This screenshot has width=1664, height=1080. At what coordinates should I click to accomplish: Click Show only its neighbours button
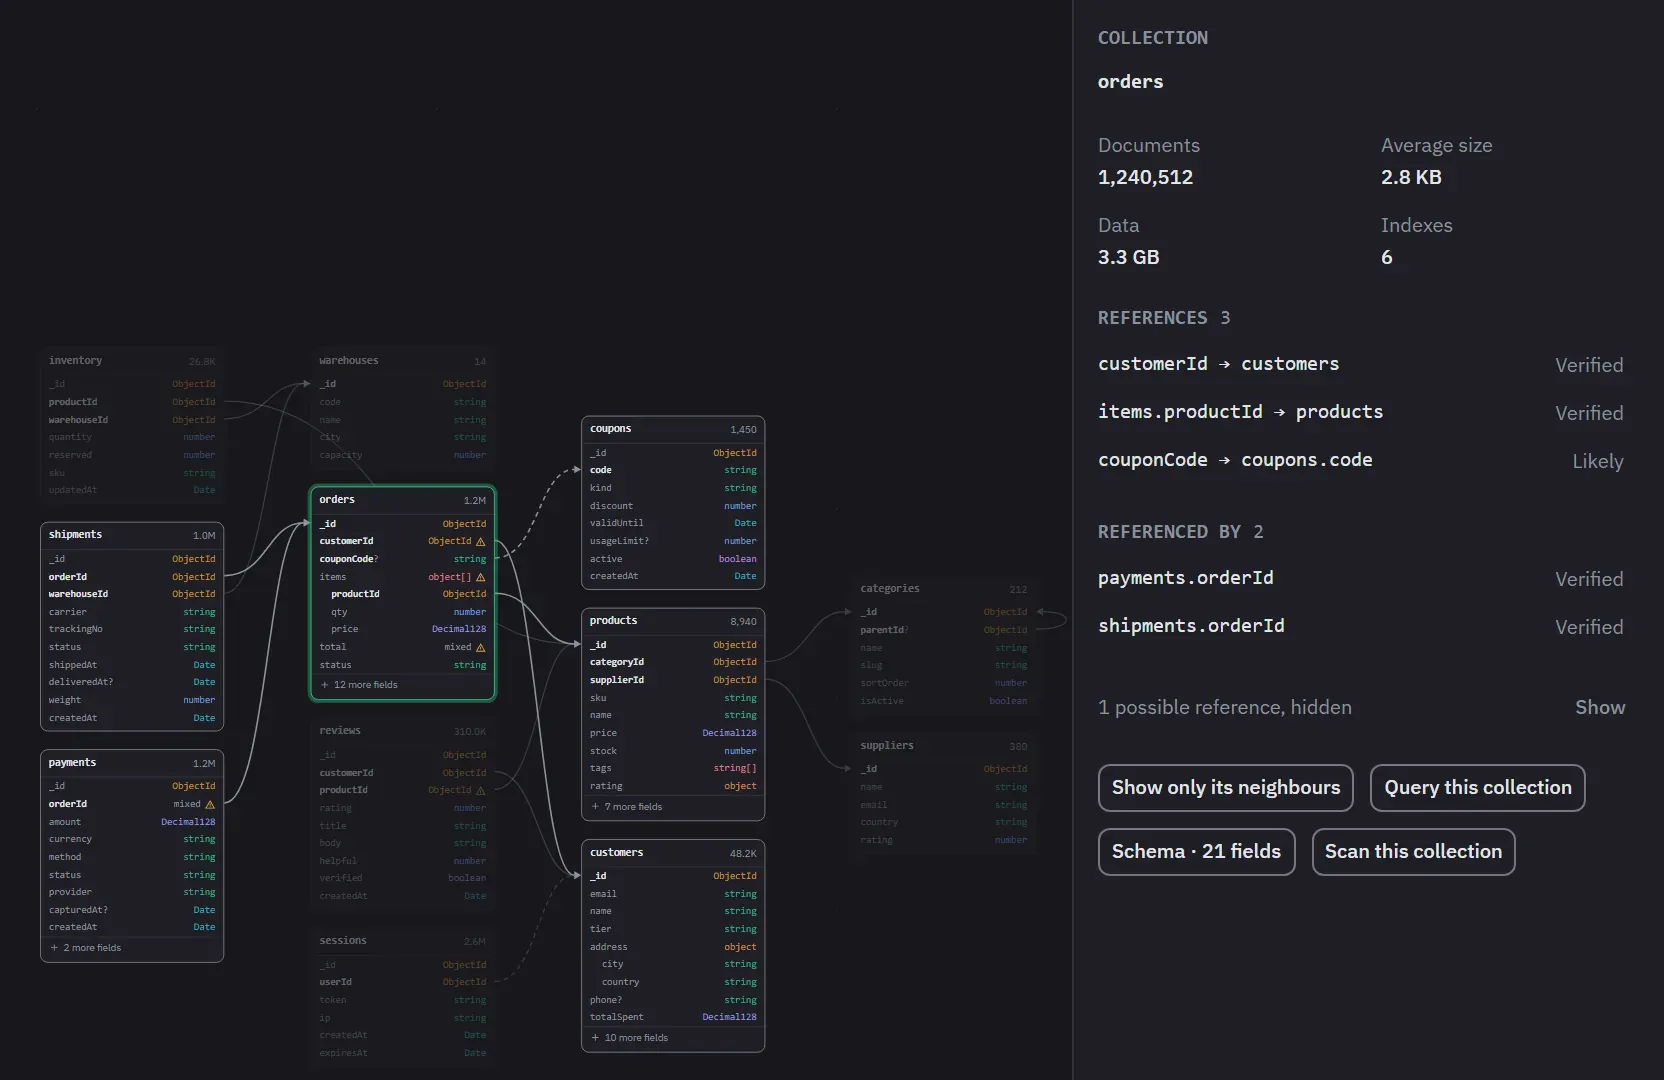click(1226, 788)
